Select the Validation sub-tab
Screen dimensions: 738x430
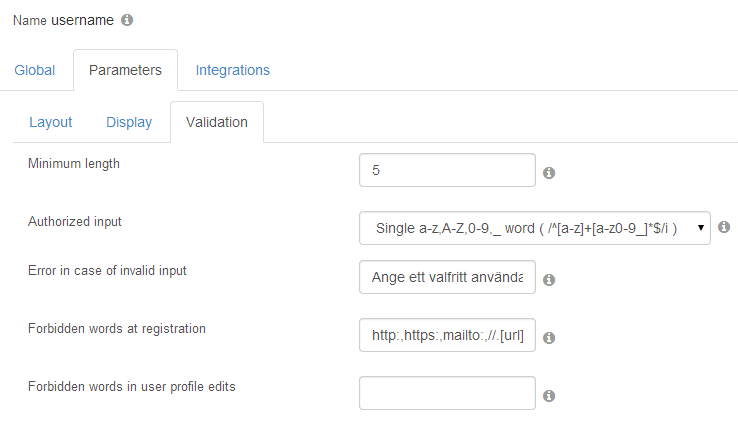click(217, 122)
